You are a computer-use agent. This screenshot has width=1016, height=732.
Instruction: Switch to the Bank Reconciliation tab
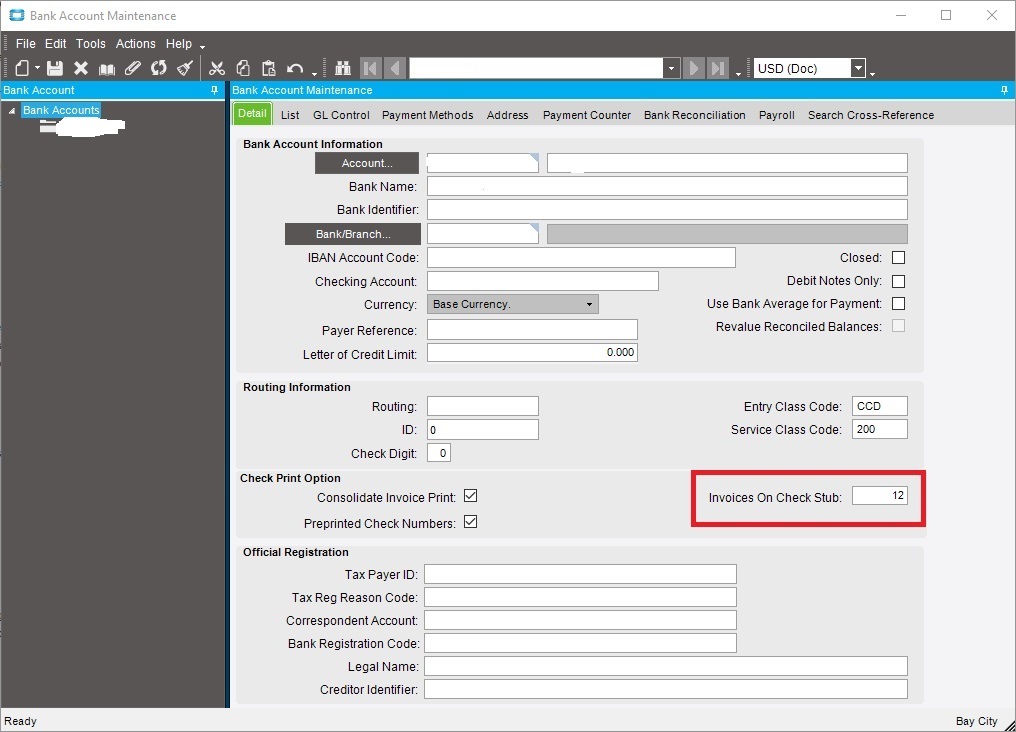[x=694, y=115]
